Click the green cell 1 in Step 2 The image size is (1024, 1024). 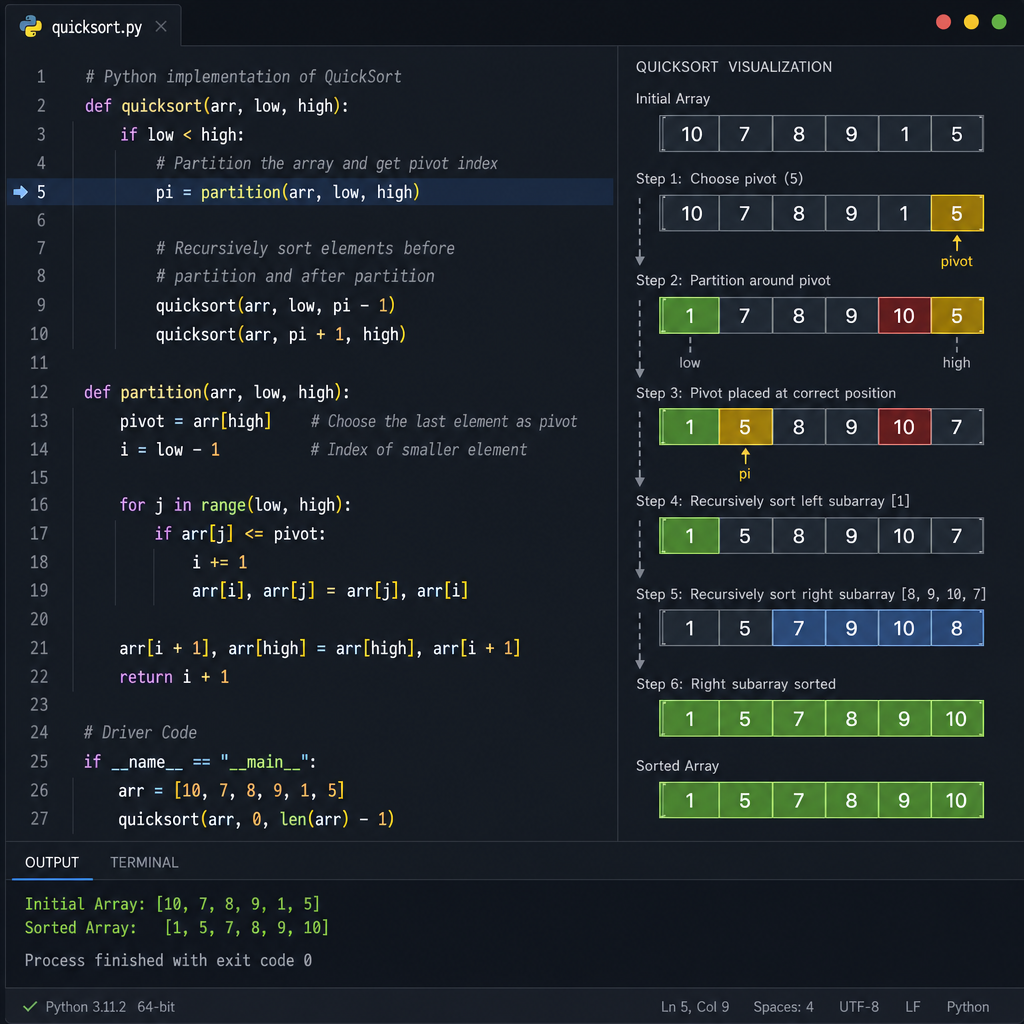point(690,315)
